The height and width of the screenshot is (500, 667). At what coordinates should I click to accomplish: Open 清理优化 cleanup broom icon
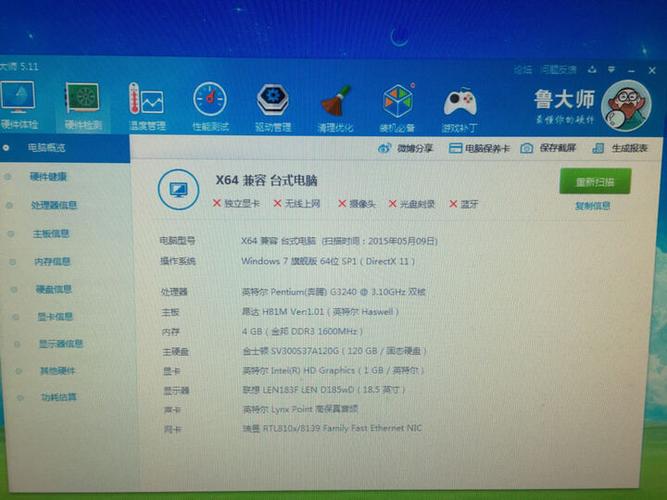(336, 101)
